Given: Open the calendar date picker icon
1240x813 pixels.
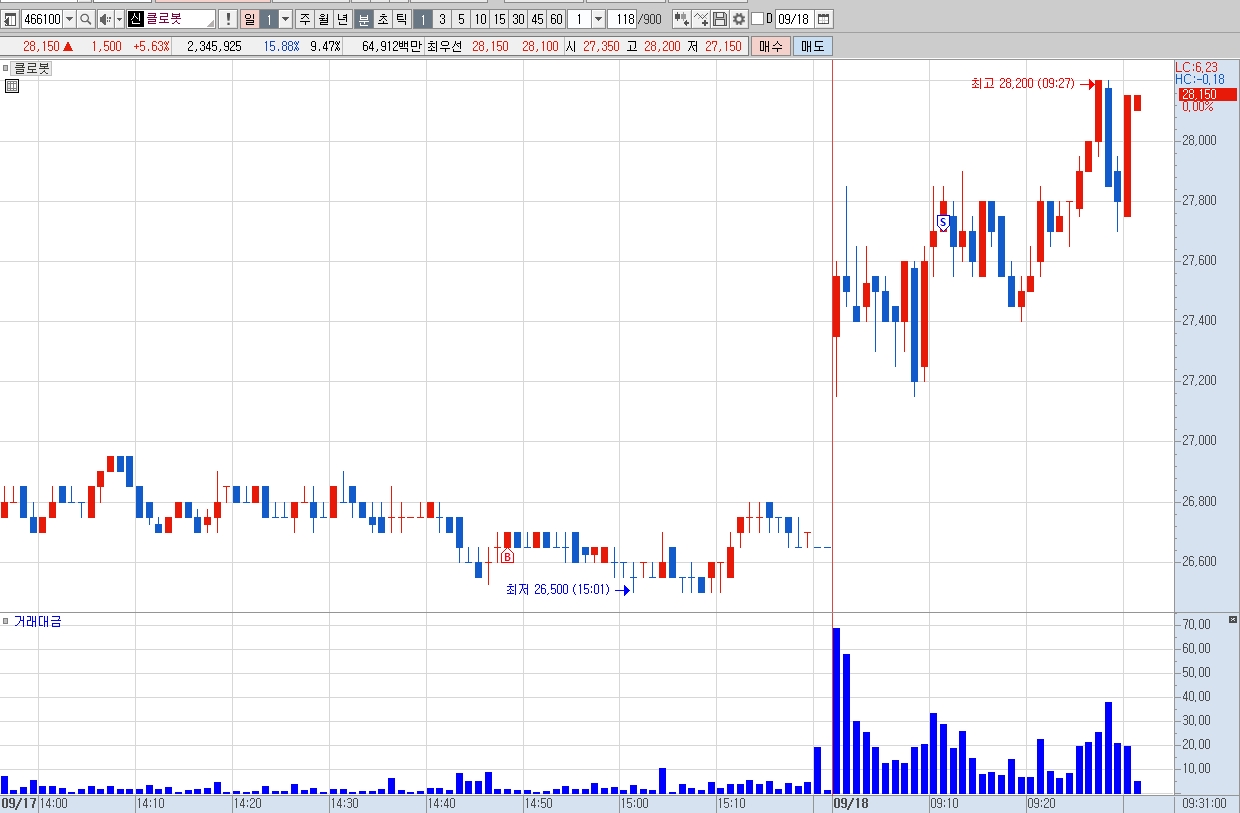Looking at the screenshot, I should tap(823, 19).
